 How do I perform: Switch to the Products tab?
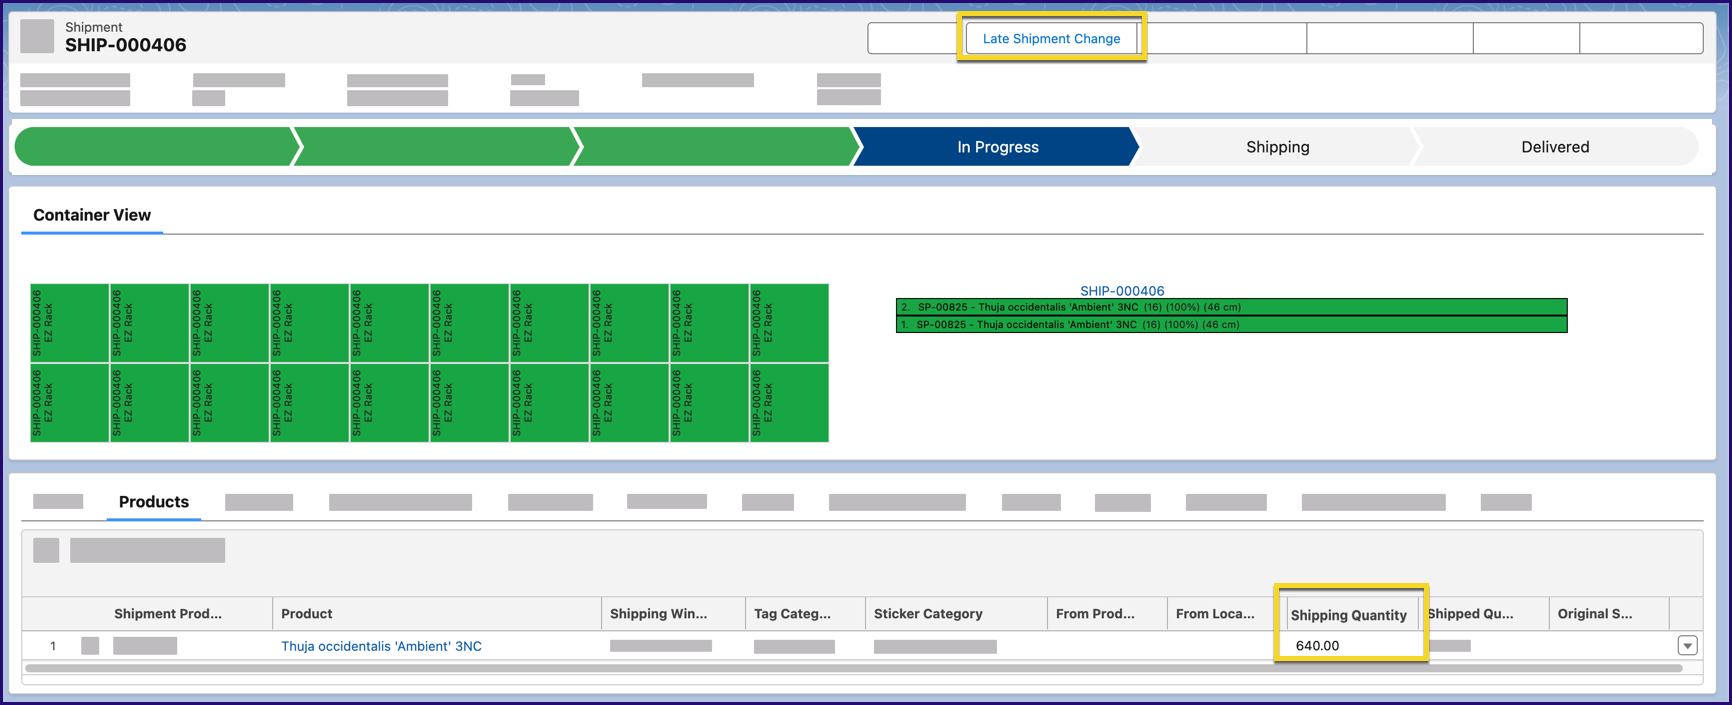click(154, 502)
